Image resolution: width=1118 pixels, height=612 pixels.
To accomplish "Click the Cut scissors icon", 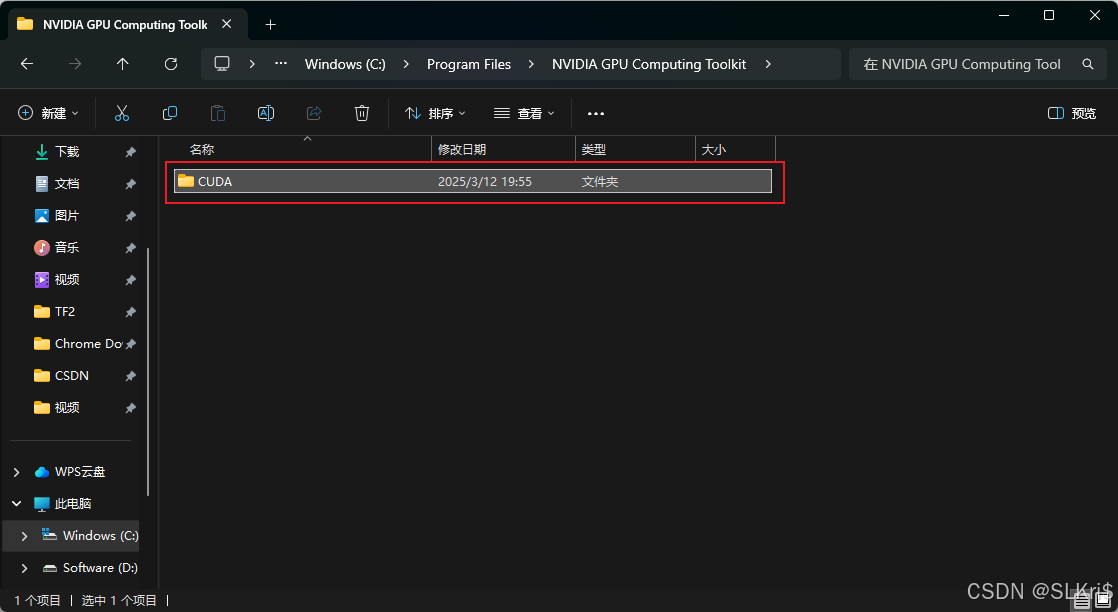I will [122, 113].
